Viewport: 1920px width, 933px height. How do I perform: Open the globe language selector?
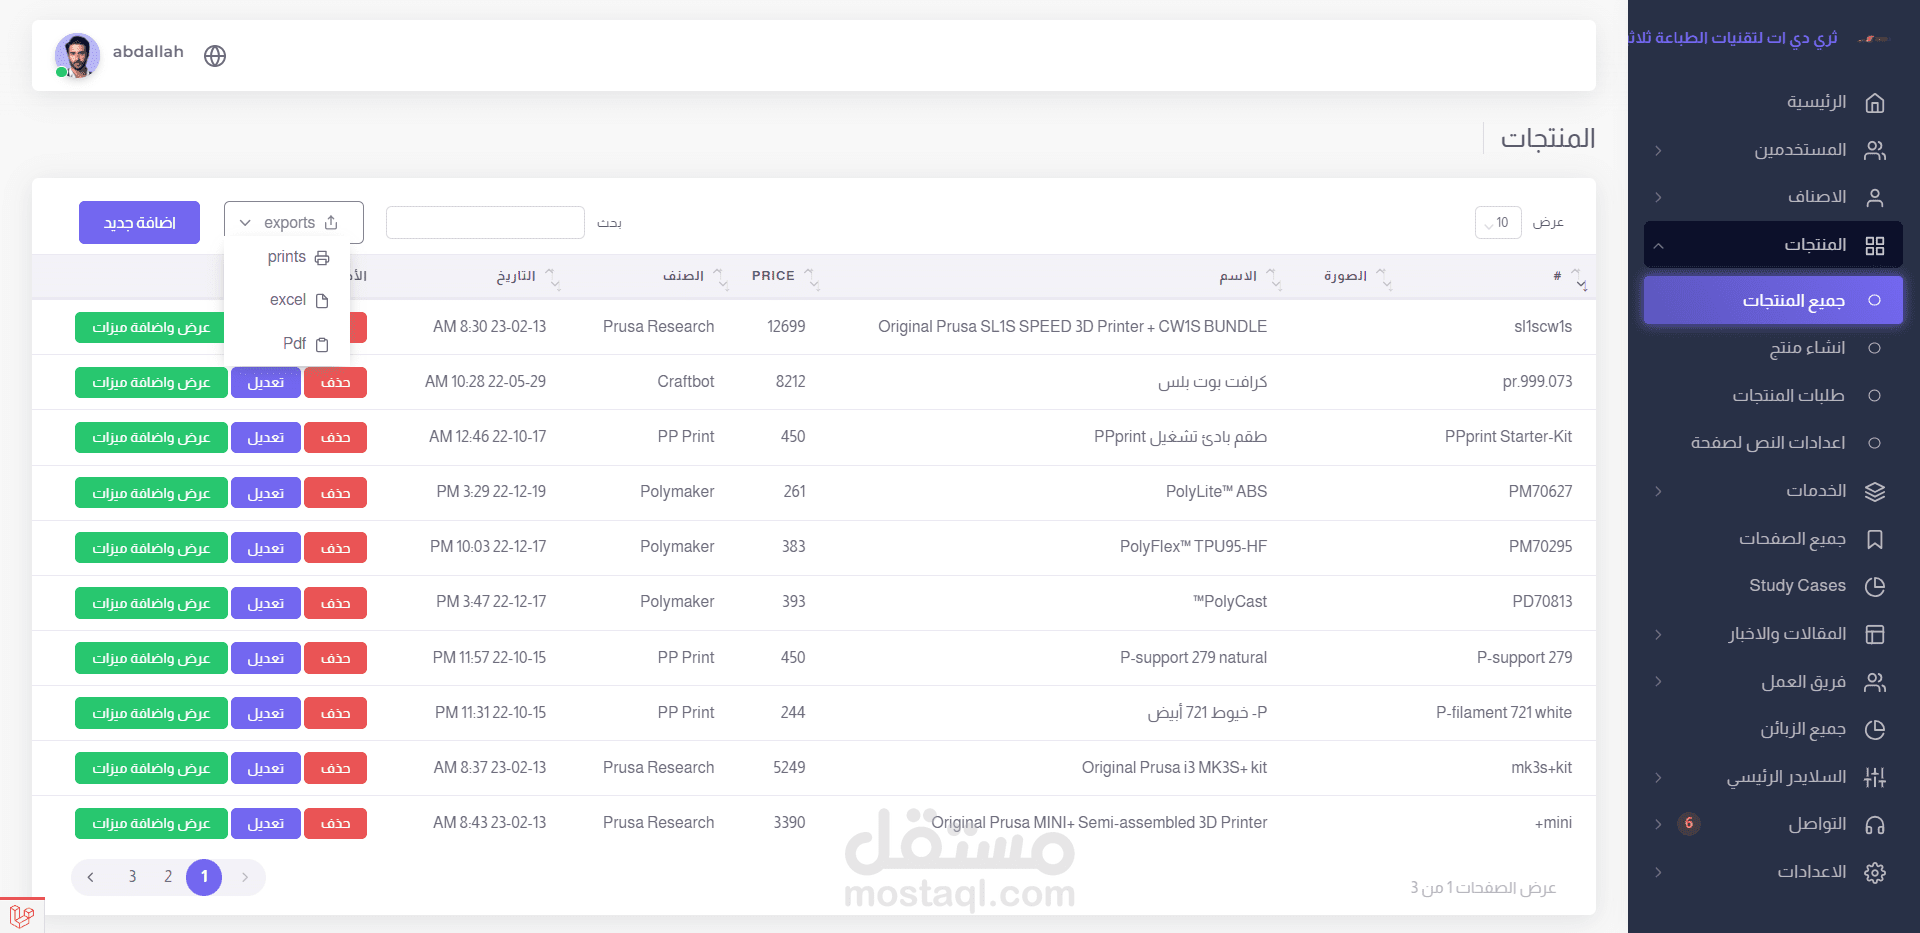215,56
